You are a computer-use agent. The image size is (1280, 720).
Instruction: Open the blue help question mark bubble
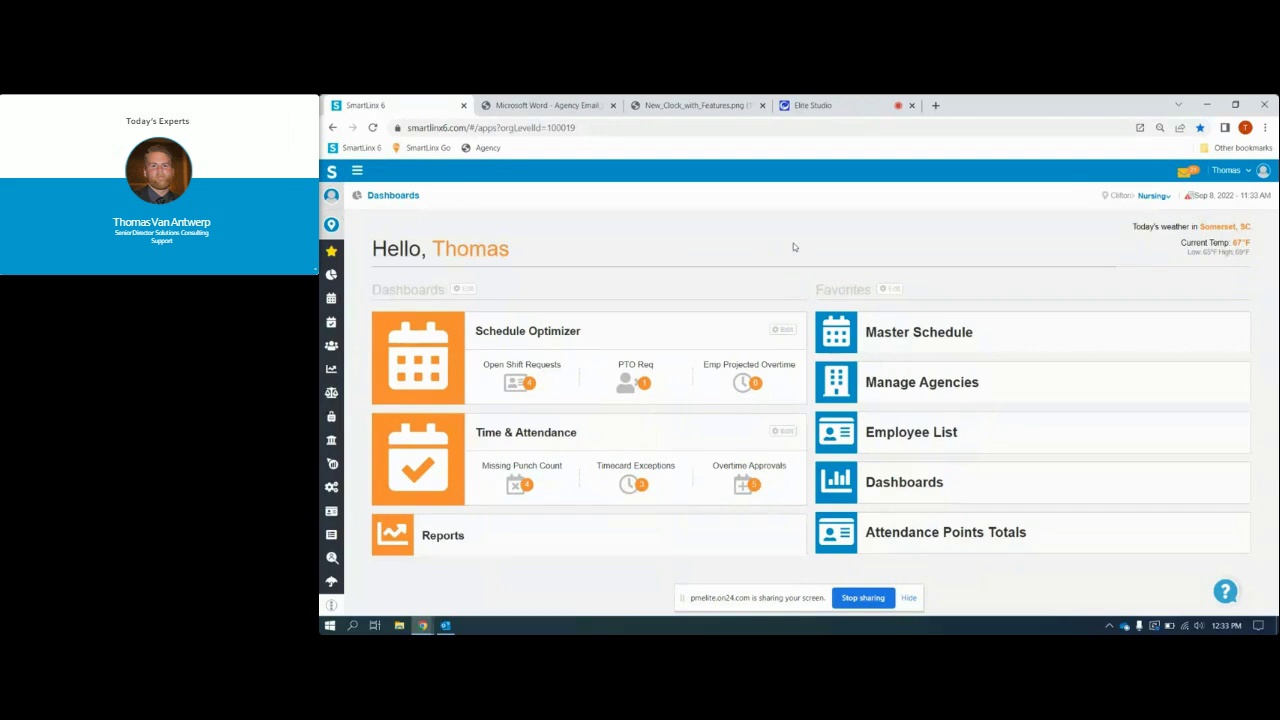[x=1225, y=592]
